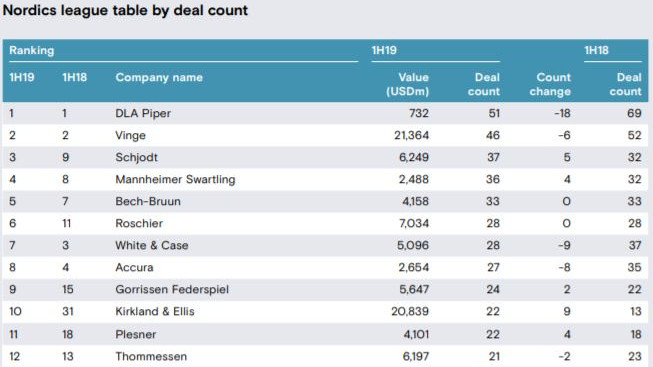Click the Vinge company row
Viewport: 653px width, 367px height.
(325, 135)
